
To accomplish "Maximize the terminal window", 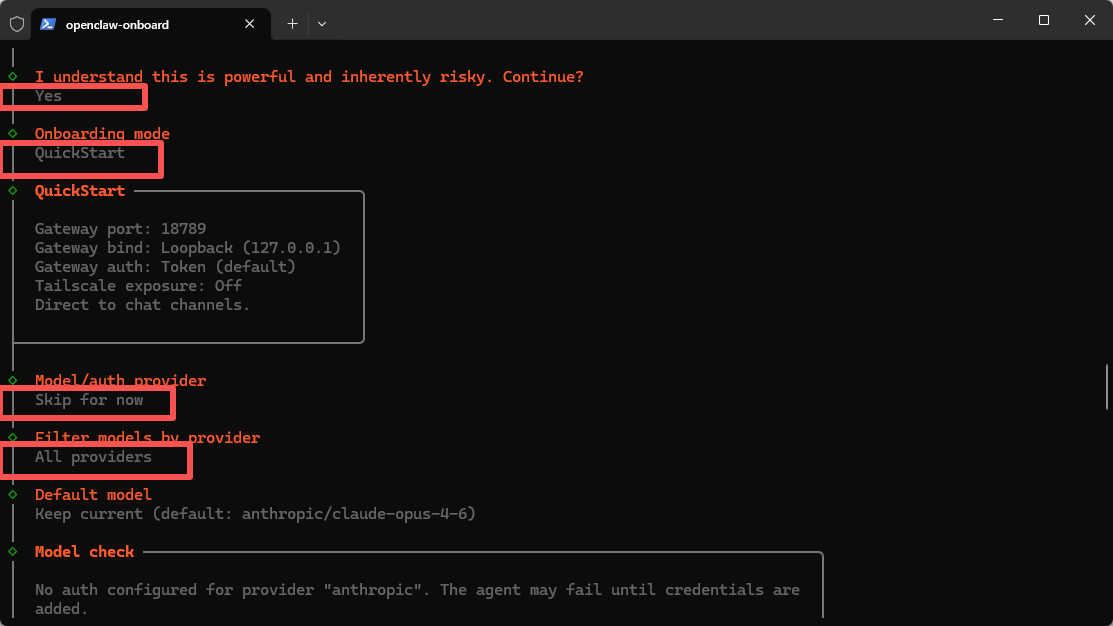I will click(x=1043, y=20).
